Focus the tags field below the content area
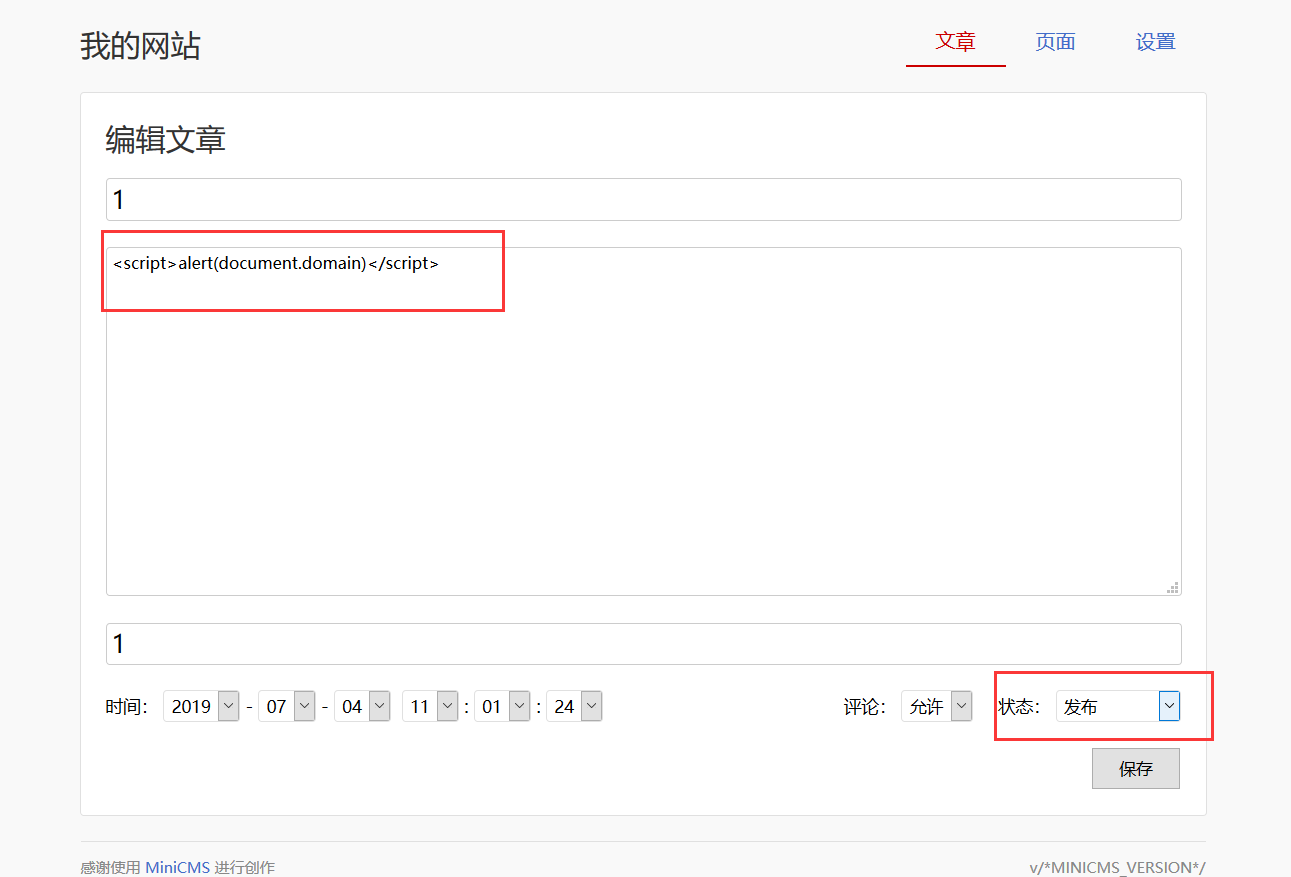This screenshot has height=877, width=1291. tap(643, 643)
